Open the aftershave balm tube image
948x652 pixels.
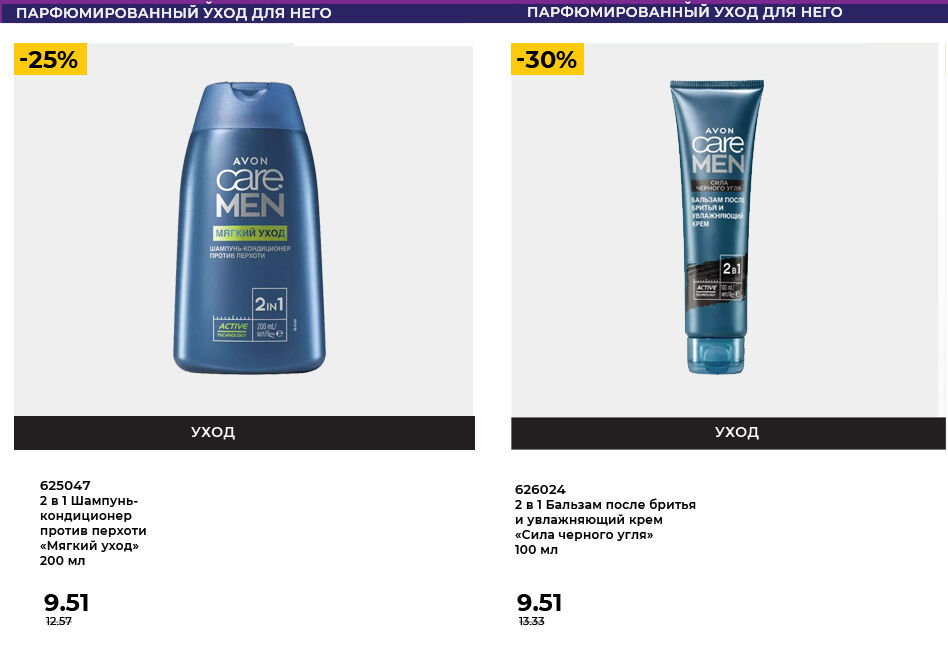tap(717, 227)
